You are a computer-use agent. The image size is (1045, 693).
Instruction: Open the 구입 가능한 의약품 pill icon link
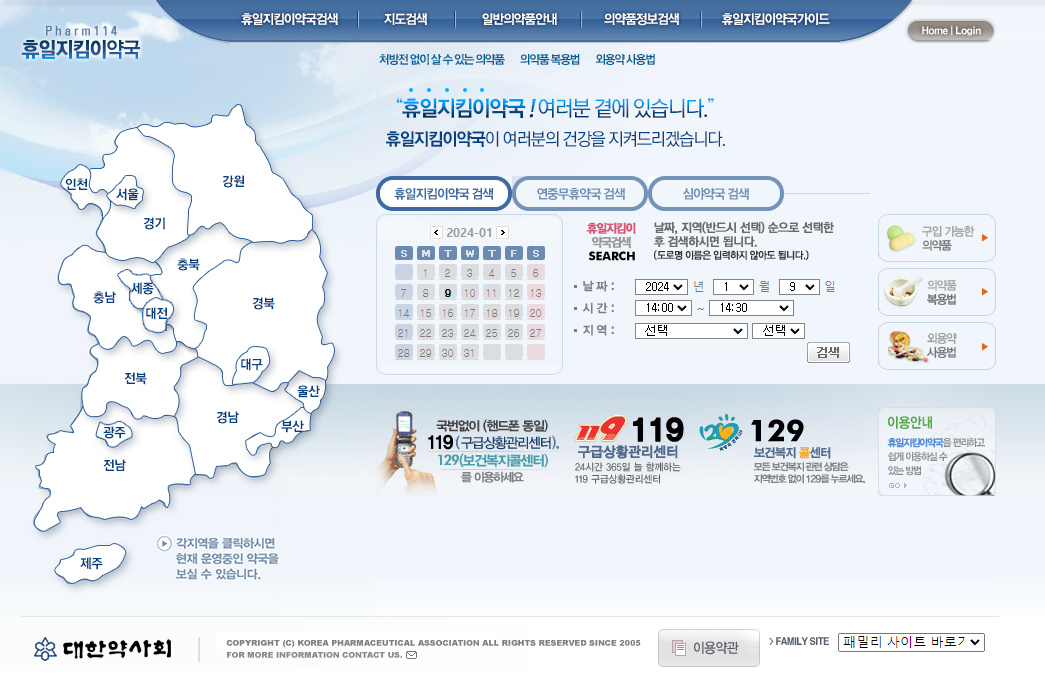[x=936, y=238]
